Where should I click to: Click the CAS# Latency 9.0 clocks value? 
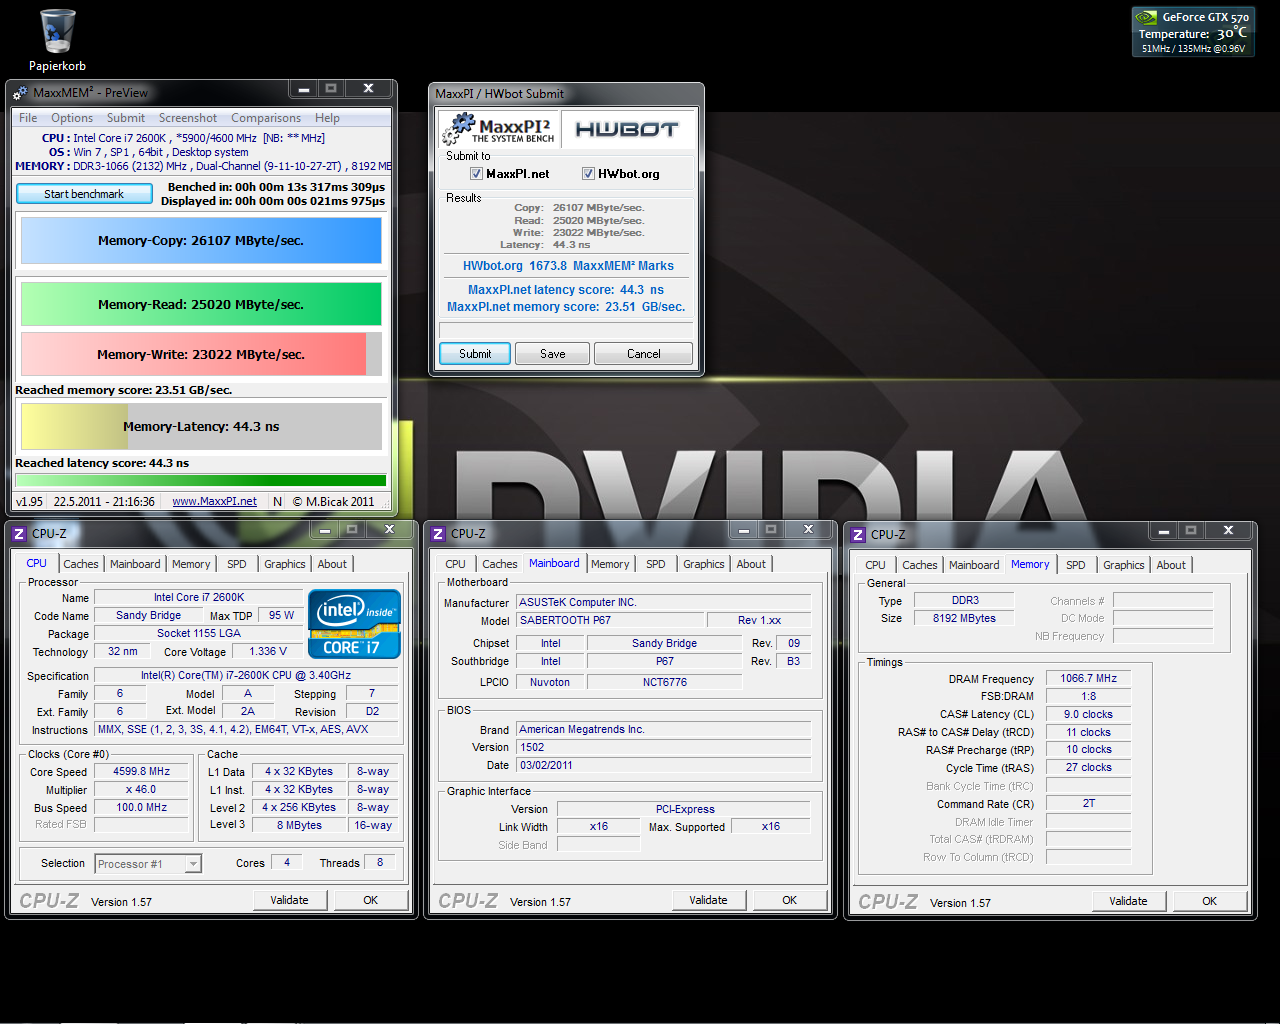(1088, 715)
